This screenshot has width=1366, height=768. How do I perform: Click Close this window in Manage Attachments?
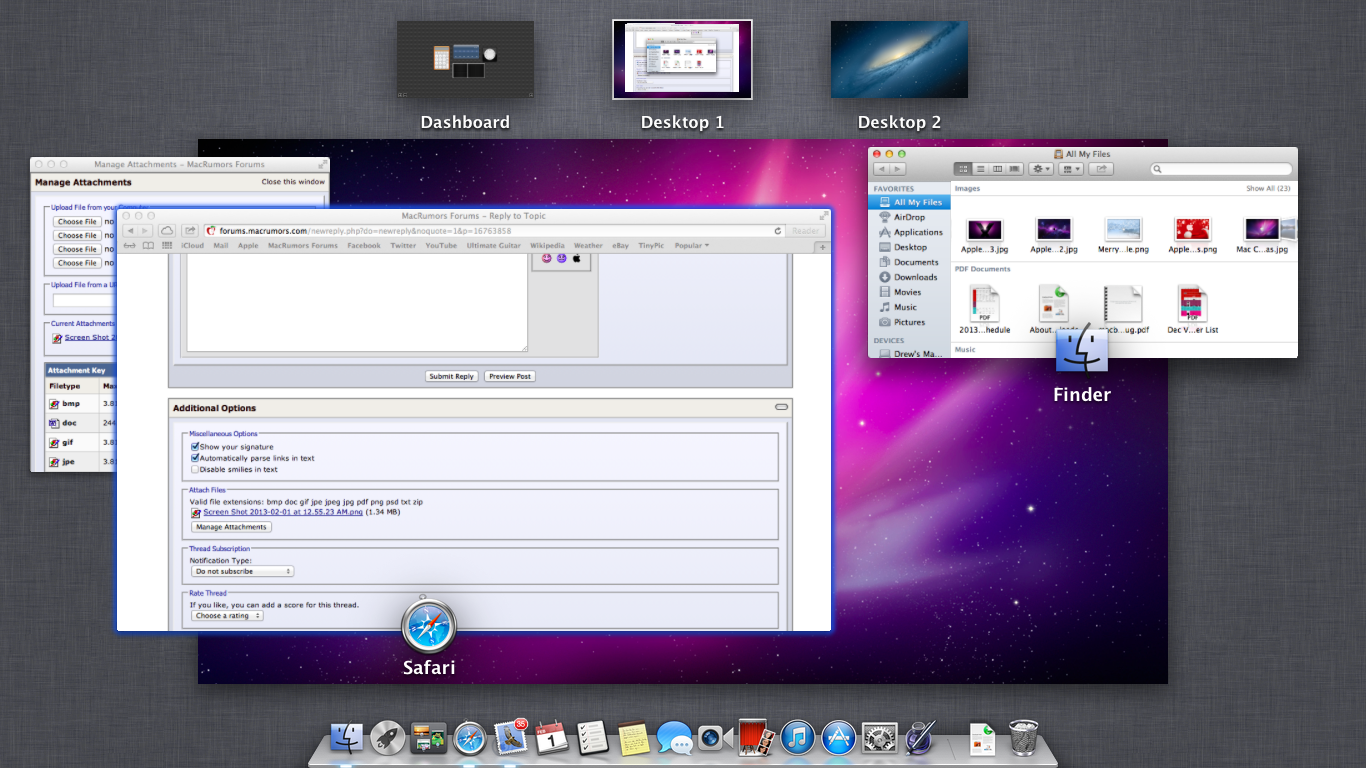(293, 182)
